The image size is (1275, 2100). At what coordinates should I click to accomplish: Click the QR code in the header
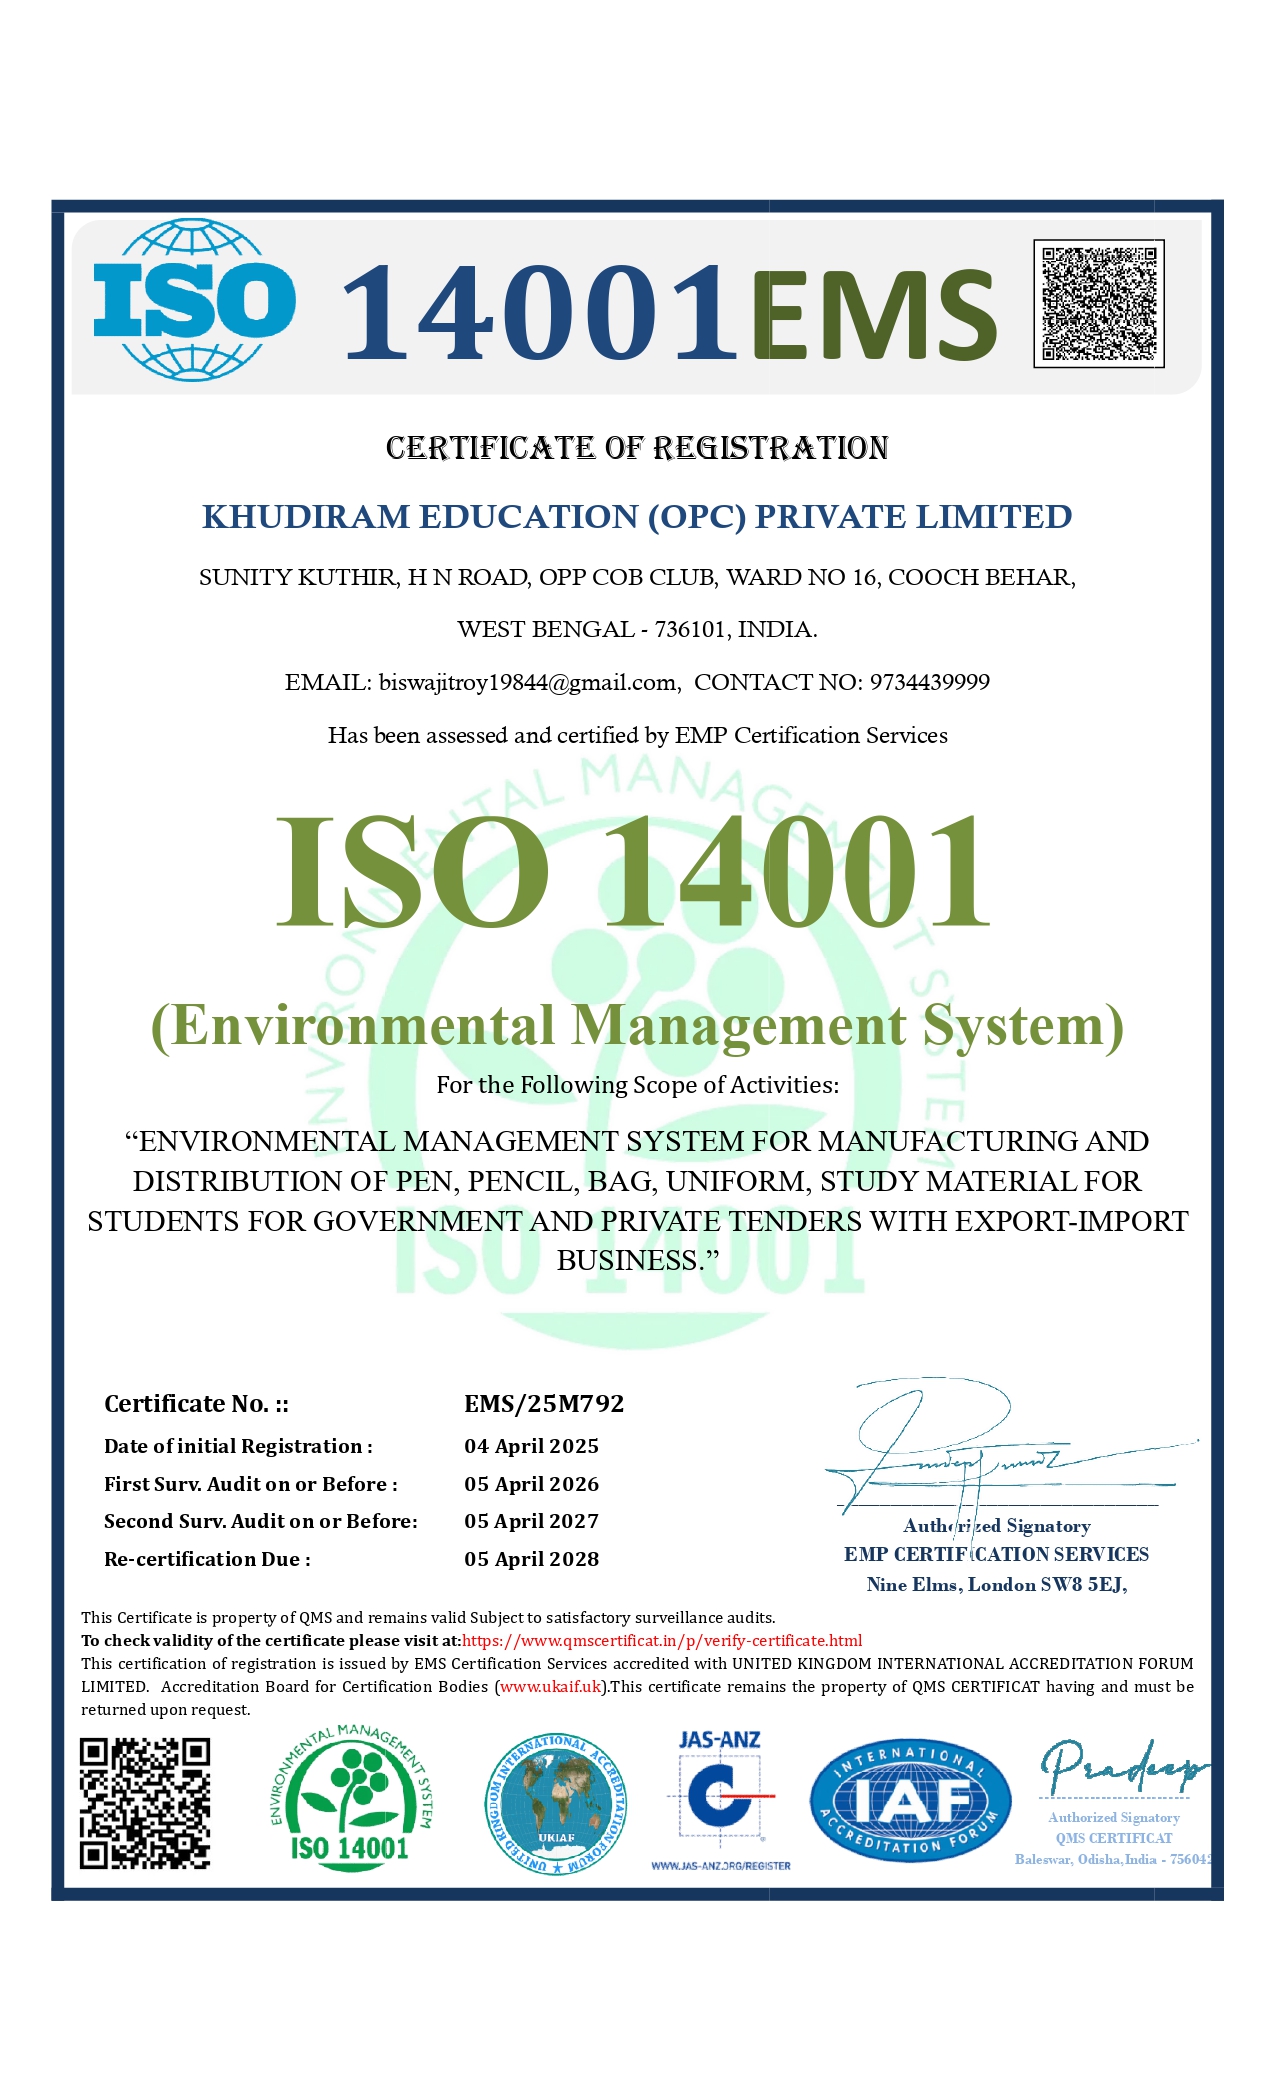point(1098,303)
